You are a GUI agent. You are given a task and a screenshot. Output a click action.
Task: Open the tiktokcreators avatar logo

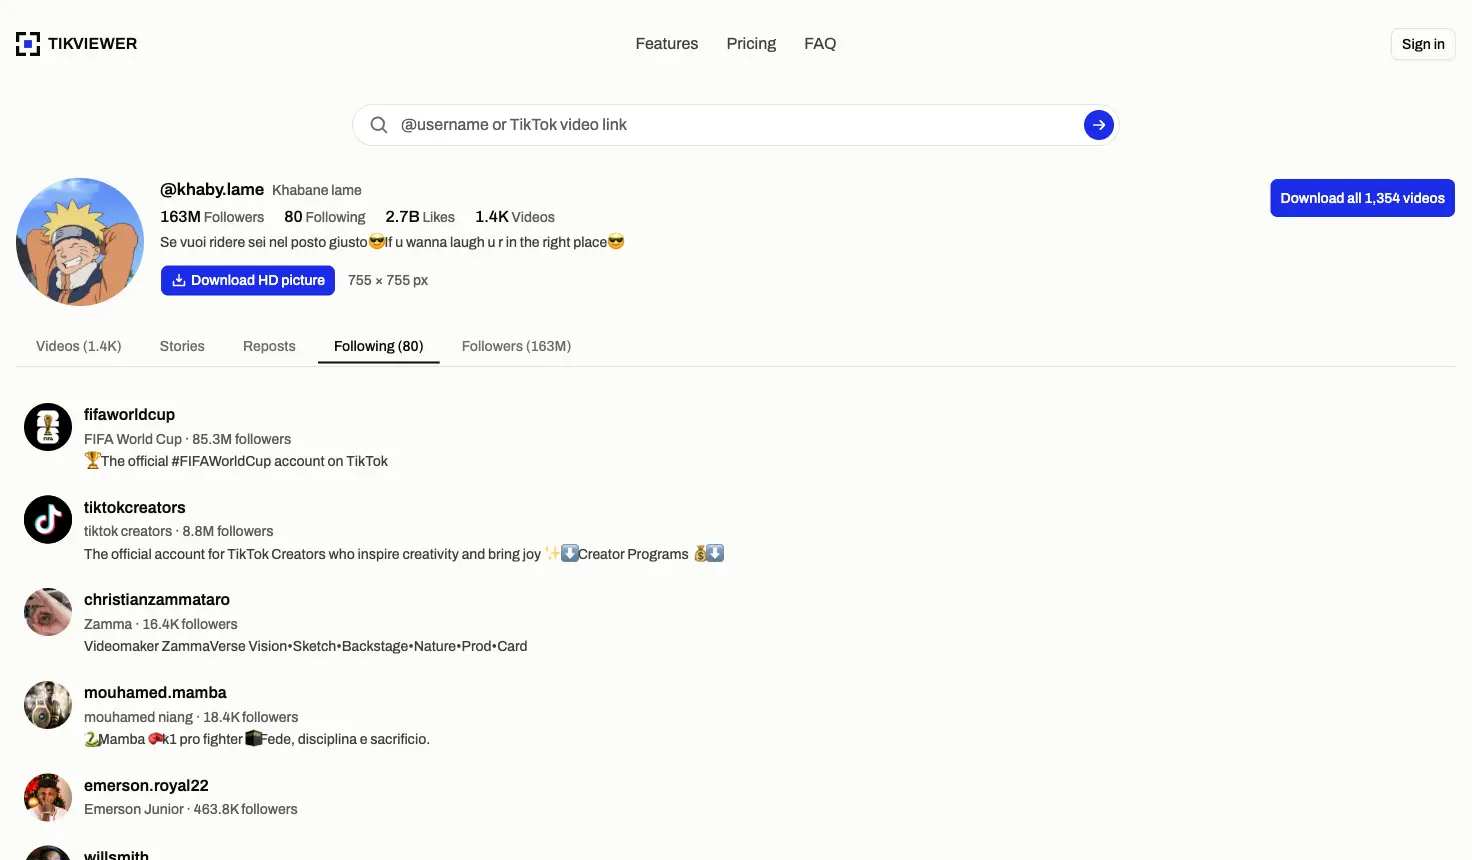point(48,520)
